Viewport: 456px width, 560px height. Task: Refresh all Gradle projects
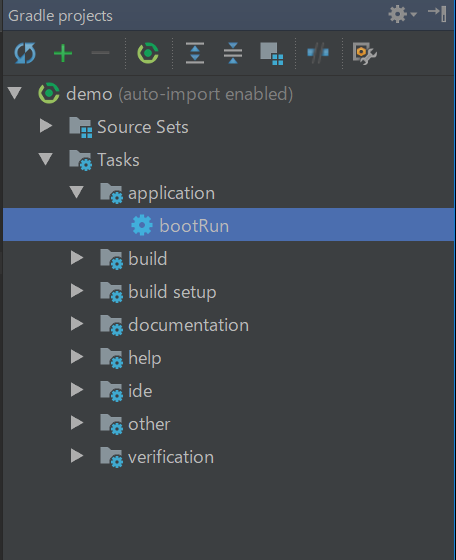[25, 53]
